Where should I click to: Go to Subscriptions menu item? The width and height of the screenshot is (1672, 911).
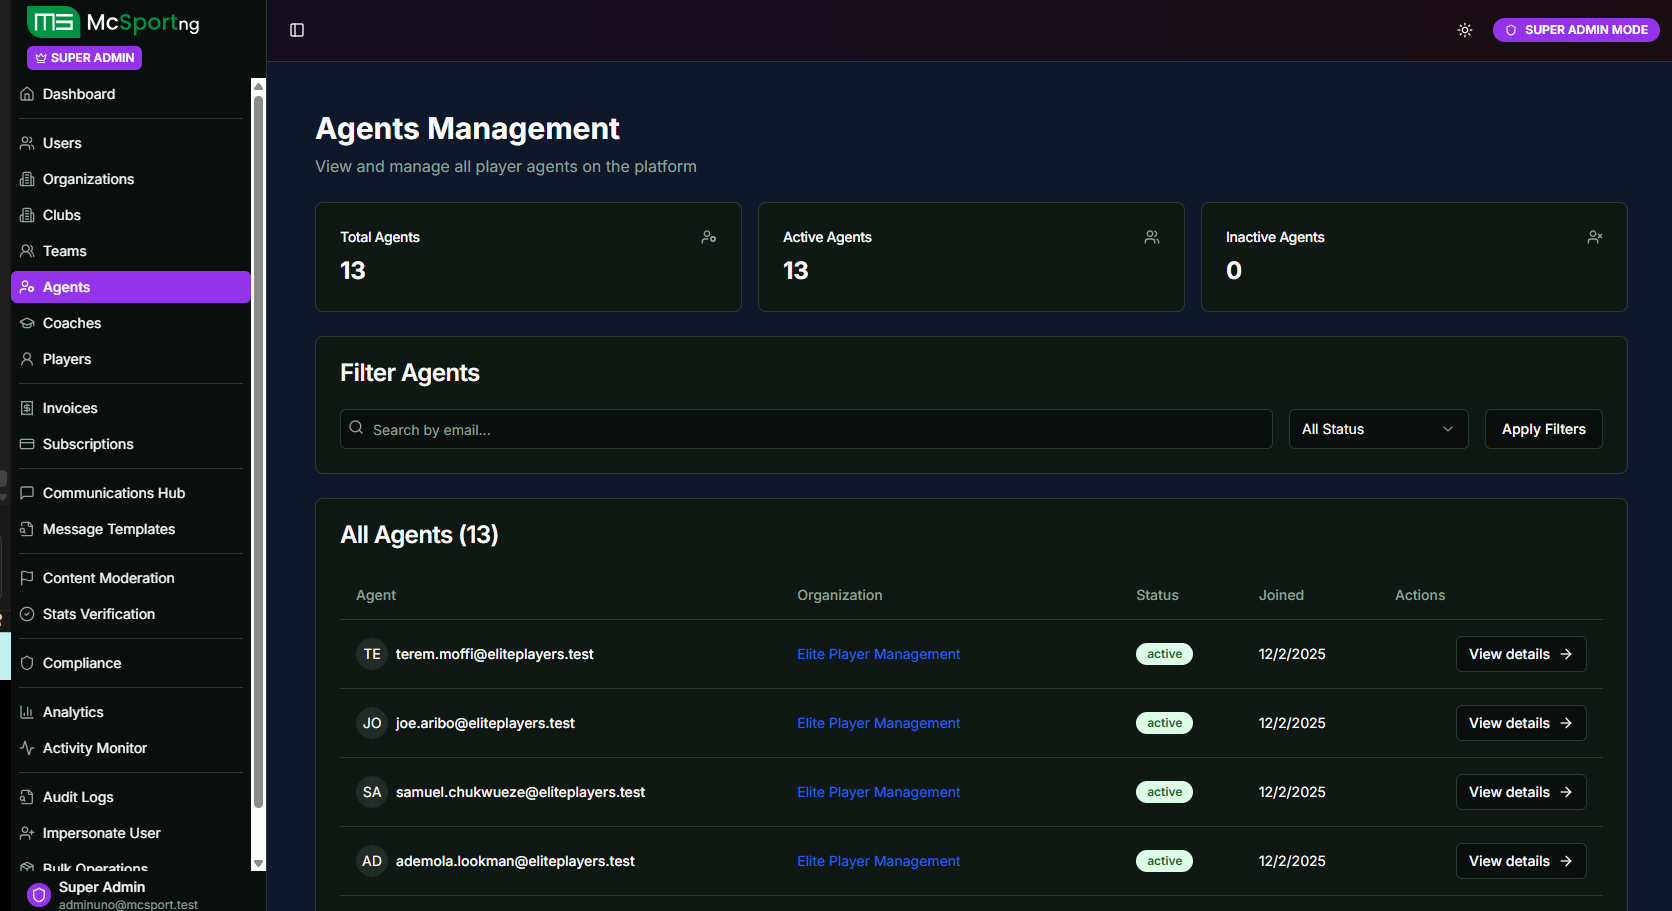point(88,444)
